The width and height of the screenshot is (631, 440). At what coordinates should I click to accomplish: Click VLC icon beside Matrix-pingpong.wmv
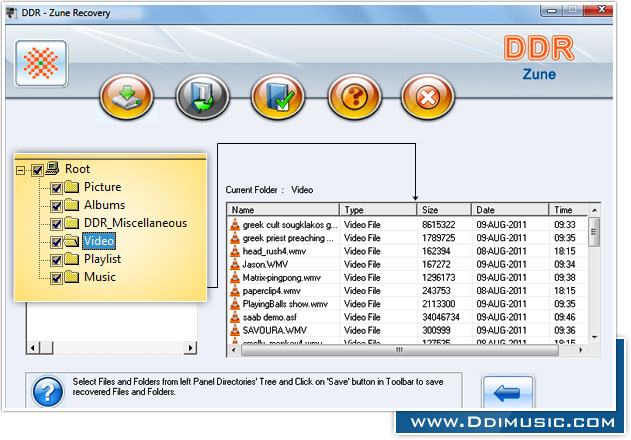pos(235,278)
